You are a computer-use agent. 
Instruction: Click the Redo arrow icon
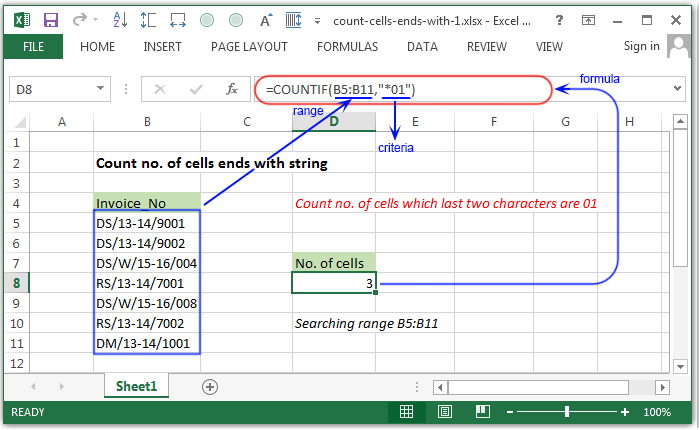80,20
